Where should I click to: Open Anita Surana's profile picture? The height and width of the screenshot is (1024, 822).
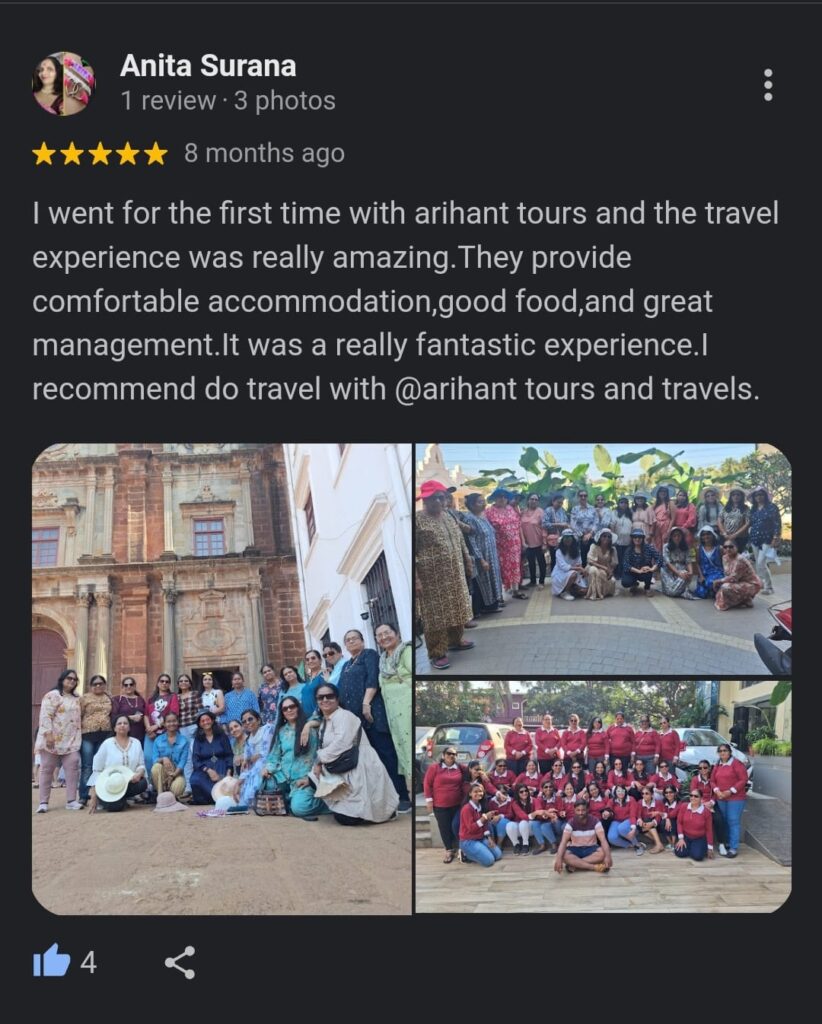(x=63, y=84)
